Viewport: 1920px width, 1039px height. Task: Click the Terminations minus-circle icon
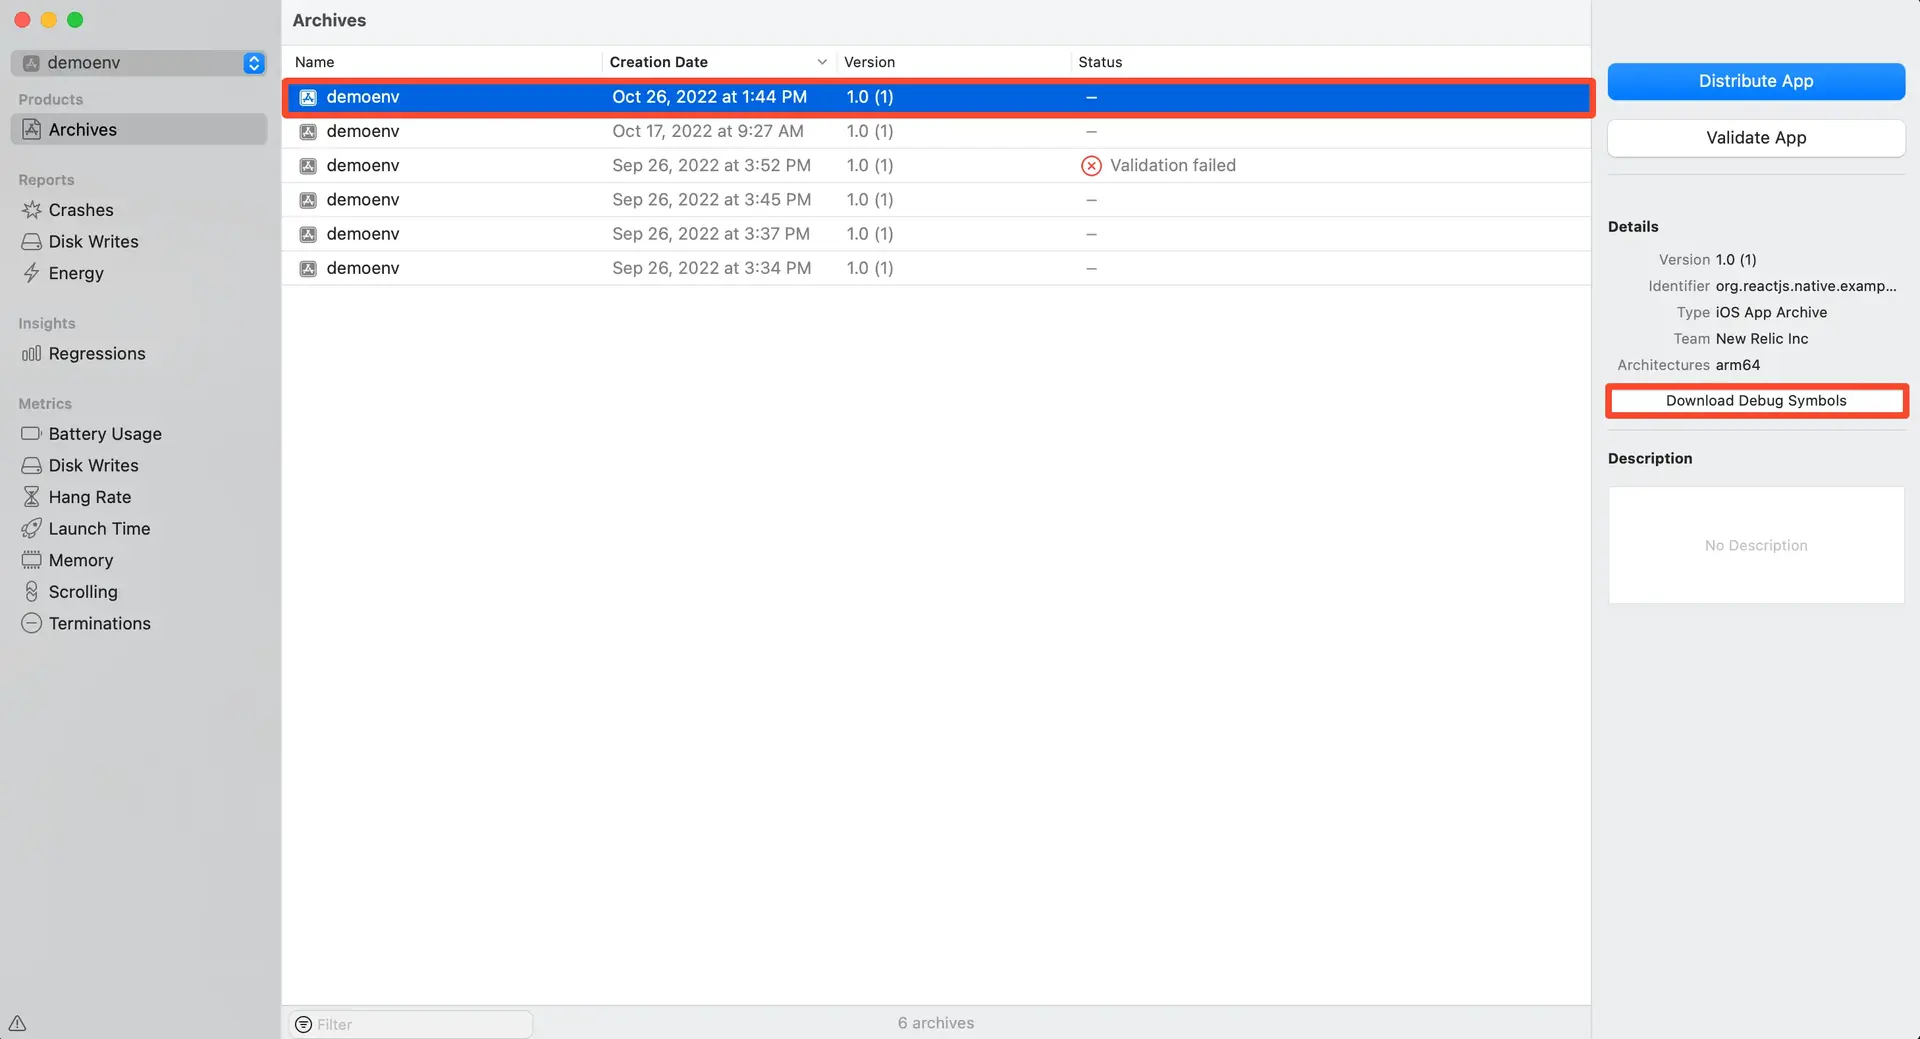(31, 623)
